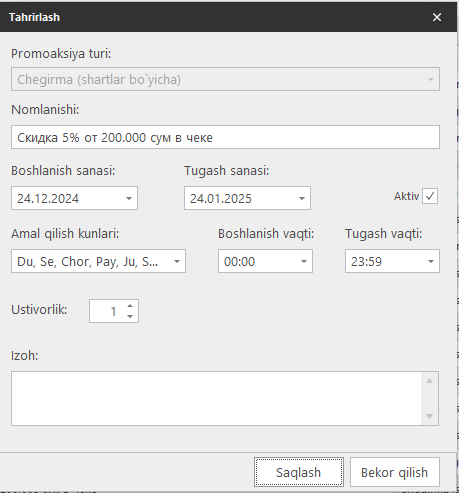
Task: Click inside the Izoh text area
Action: pyautogui.click(x=216, y=398)
